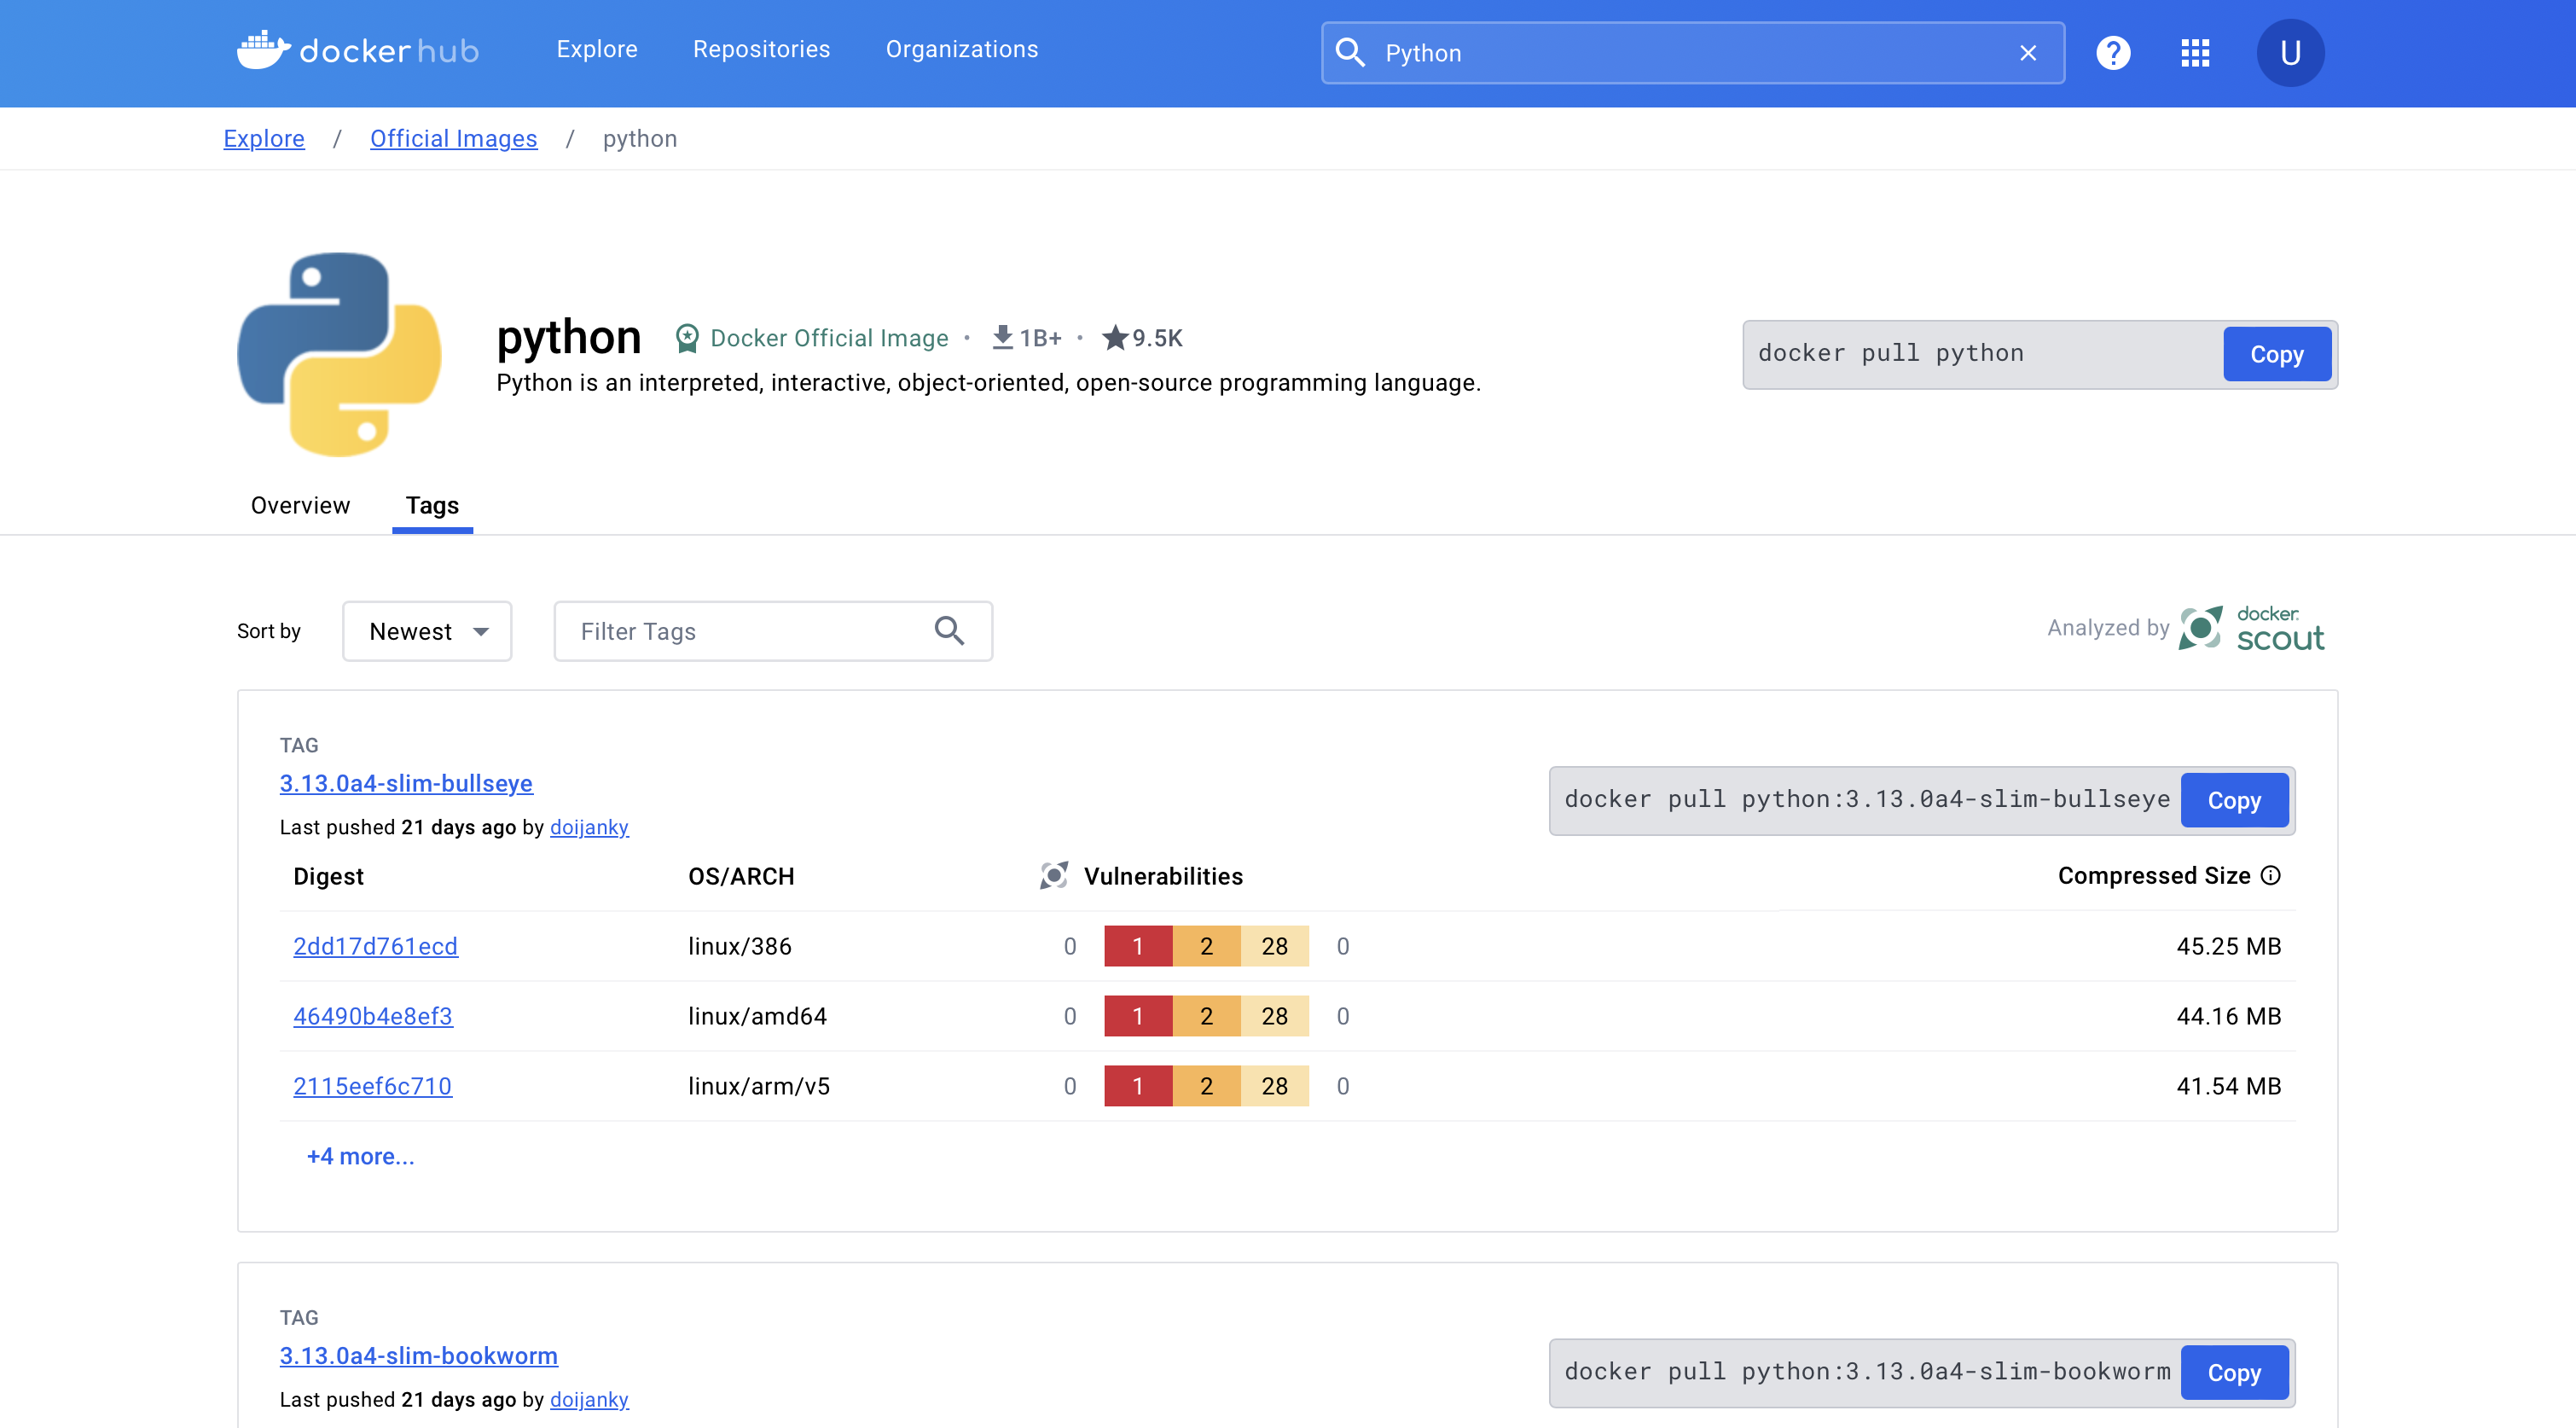The height and width of the screenshot is (1428, 2576).
Task: Open digest 46490b4e8ef3
Action: tap(372, 1016)
